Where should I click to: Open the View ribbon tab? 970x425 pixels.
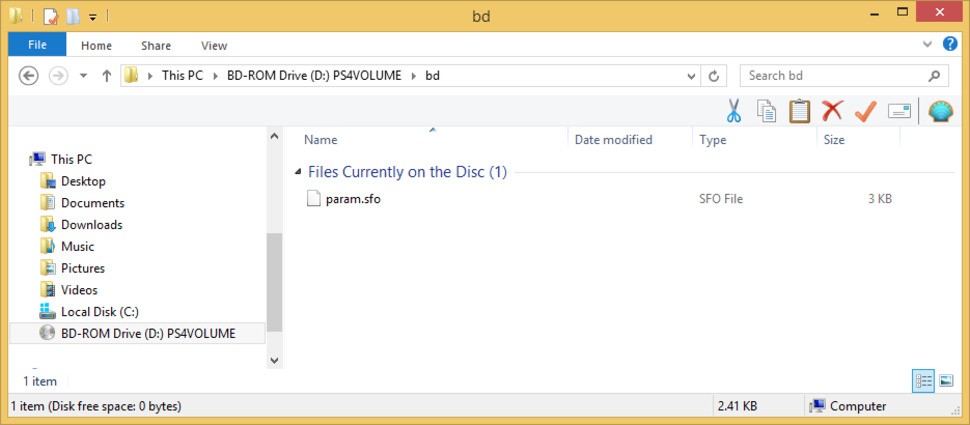[x=214, y=45]
